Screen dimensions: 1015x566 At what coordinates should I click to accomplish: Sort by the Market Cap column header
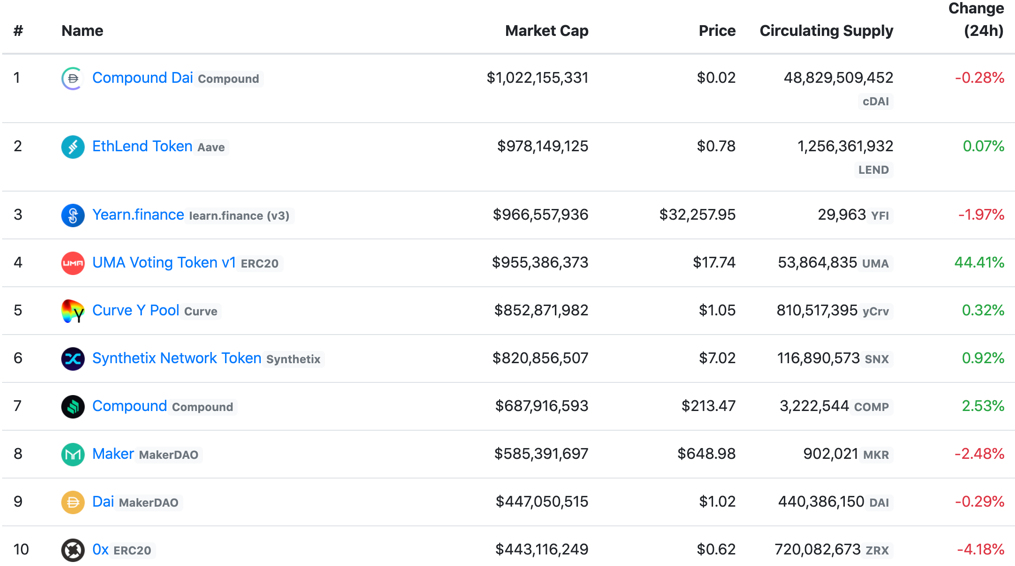(546, 31)
